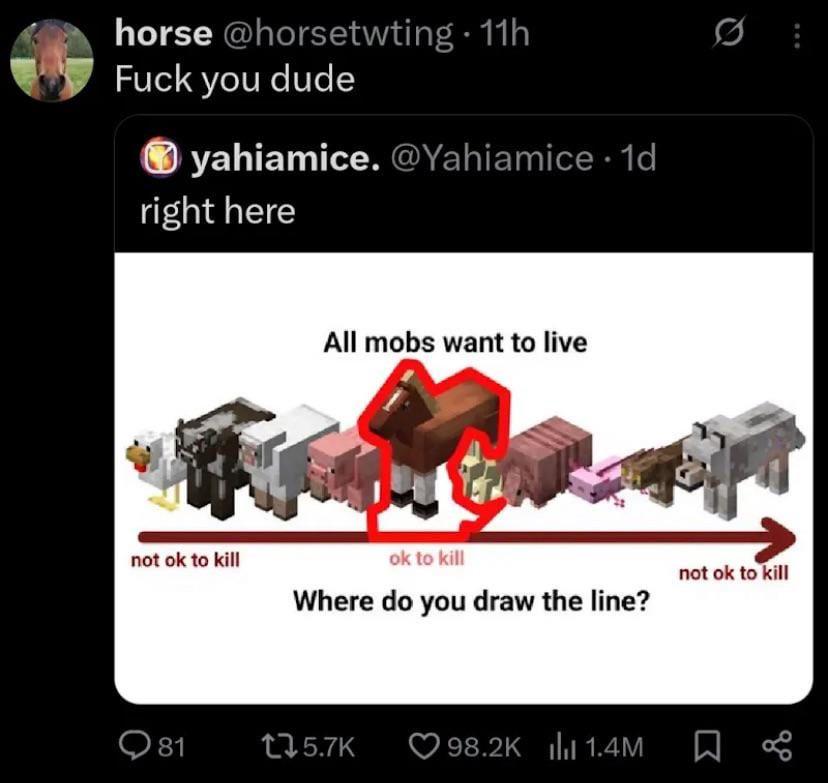Open horse's profile avatar

[x=52, y=60]
